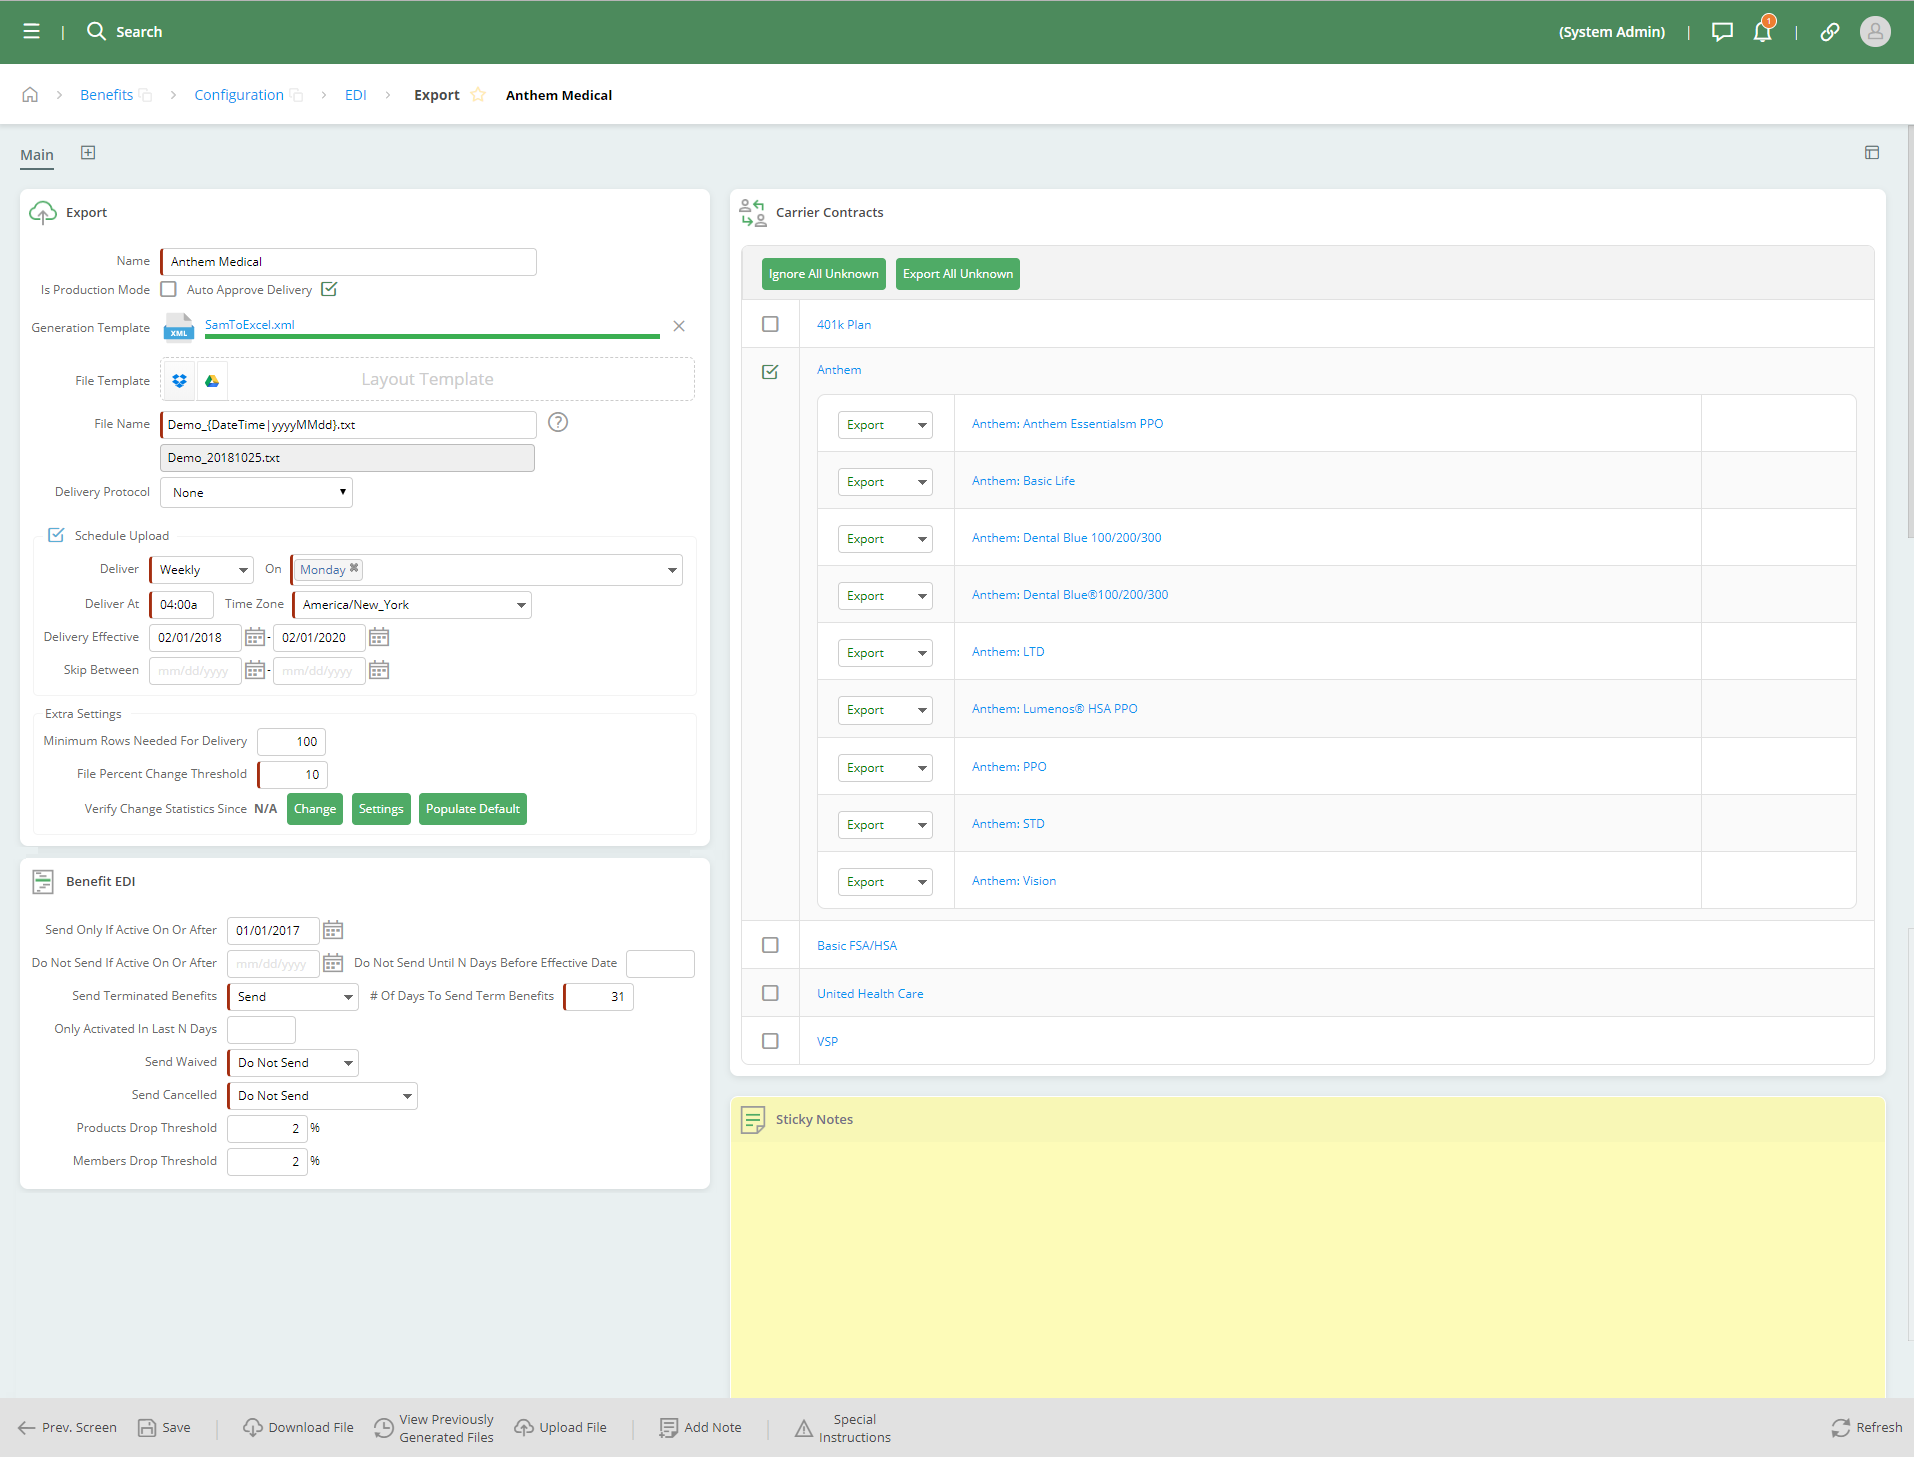Open the Delivery Protocol dropdown

tap(256, 493)
